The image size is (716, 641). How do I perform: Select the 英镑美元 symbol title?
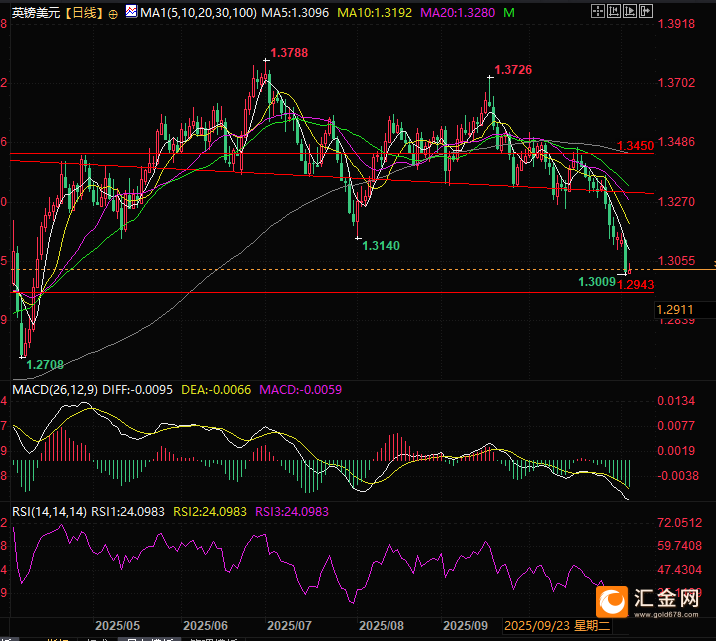point(33,13)
